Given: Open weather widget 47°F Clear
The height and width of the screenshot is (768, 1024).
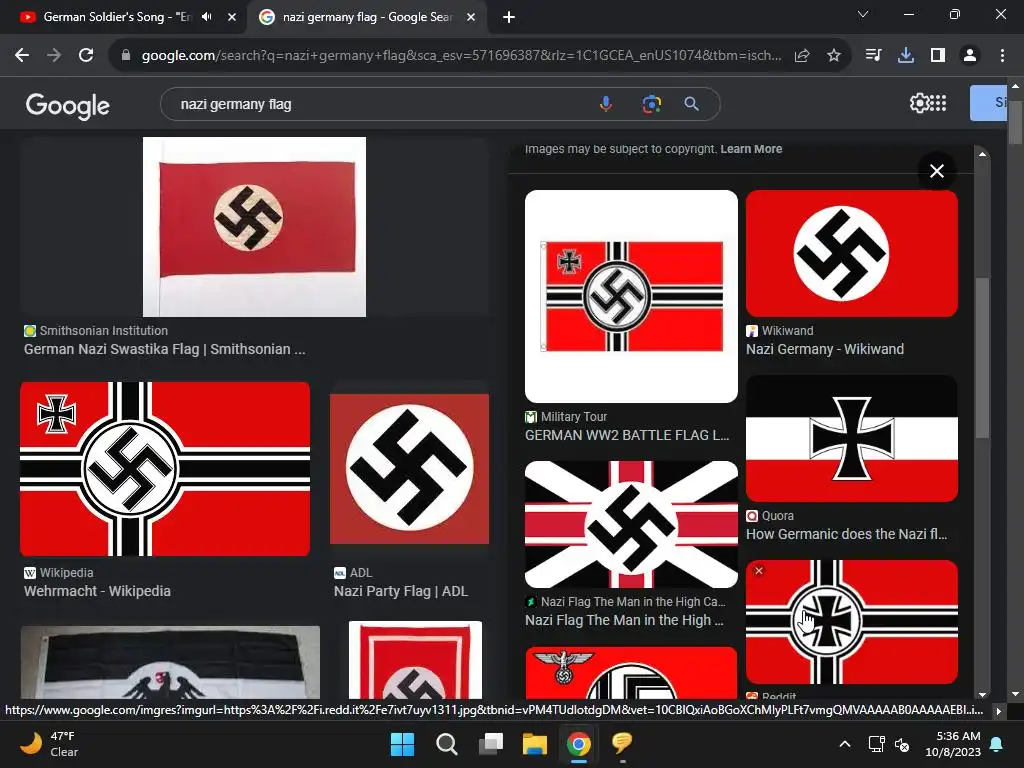Looking at the screenshot, I should [x=50, y=744].
